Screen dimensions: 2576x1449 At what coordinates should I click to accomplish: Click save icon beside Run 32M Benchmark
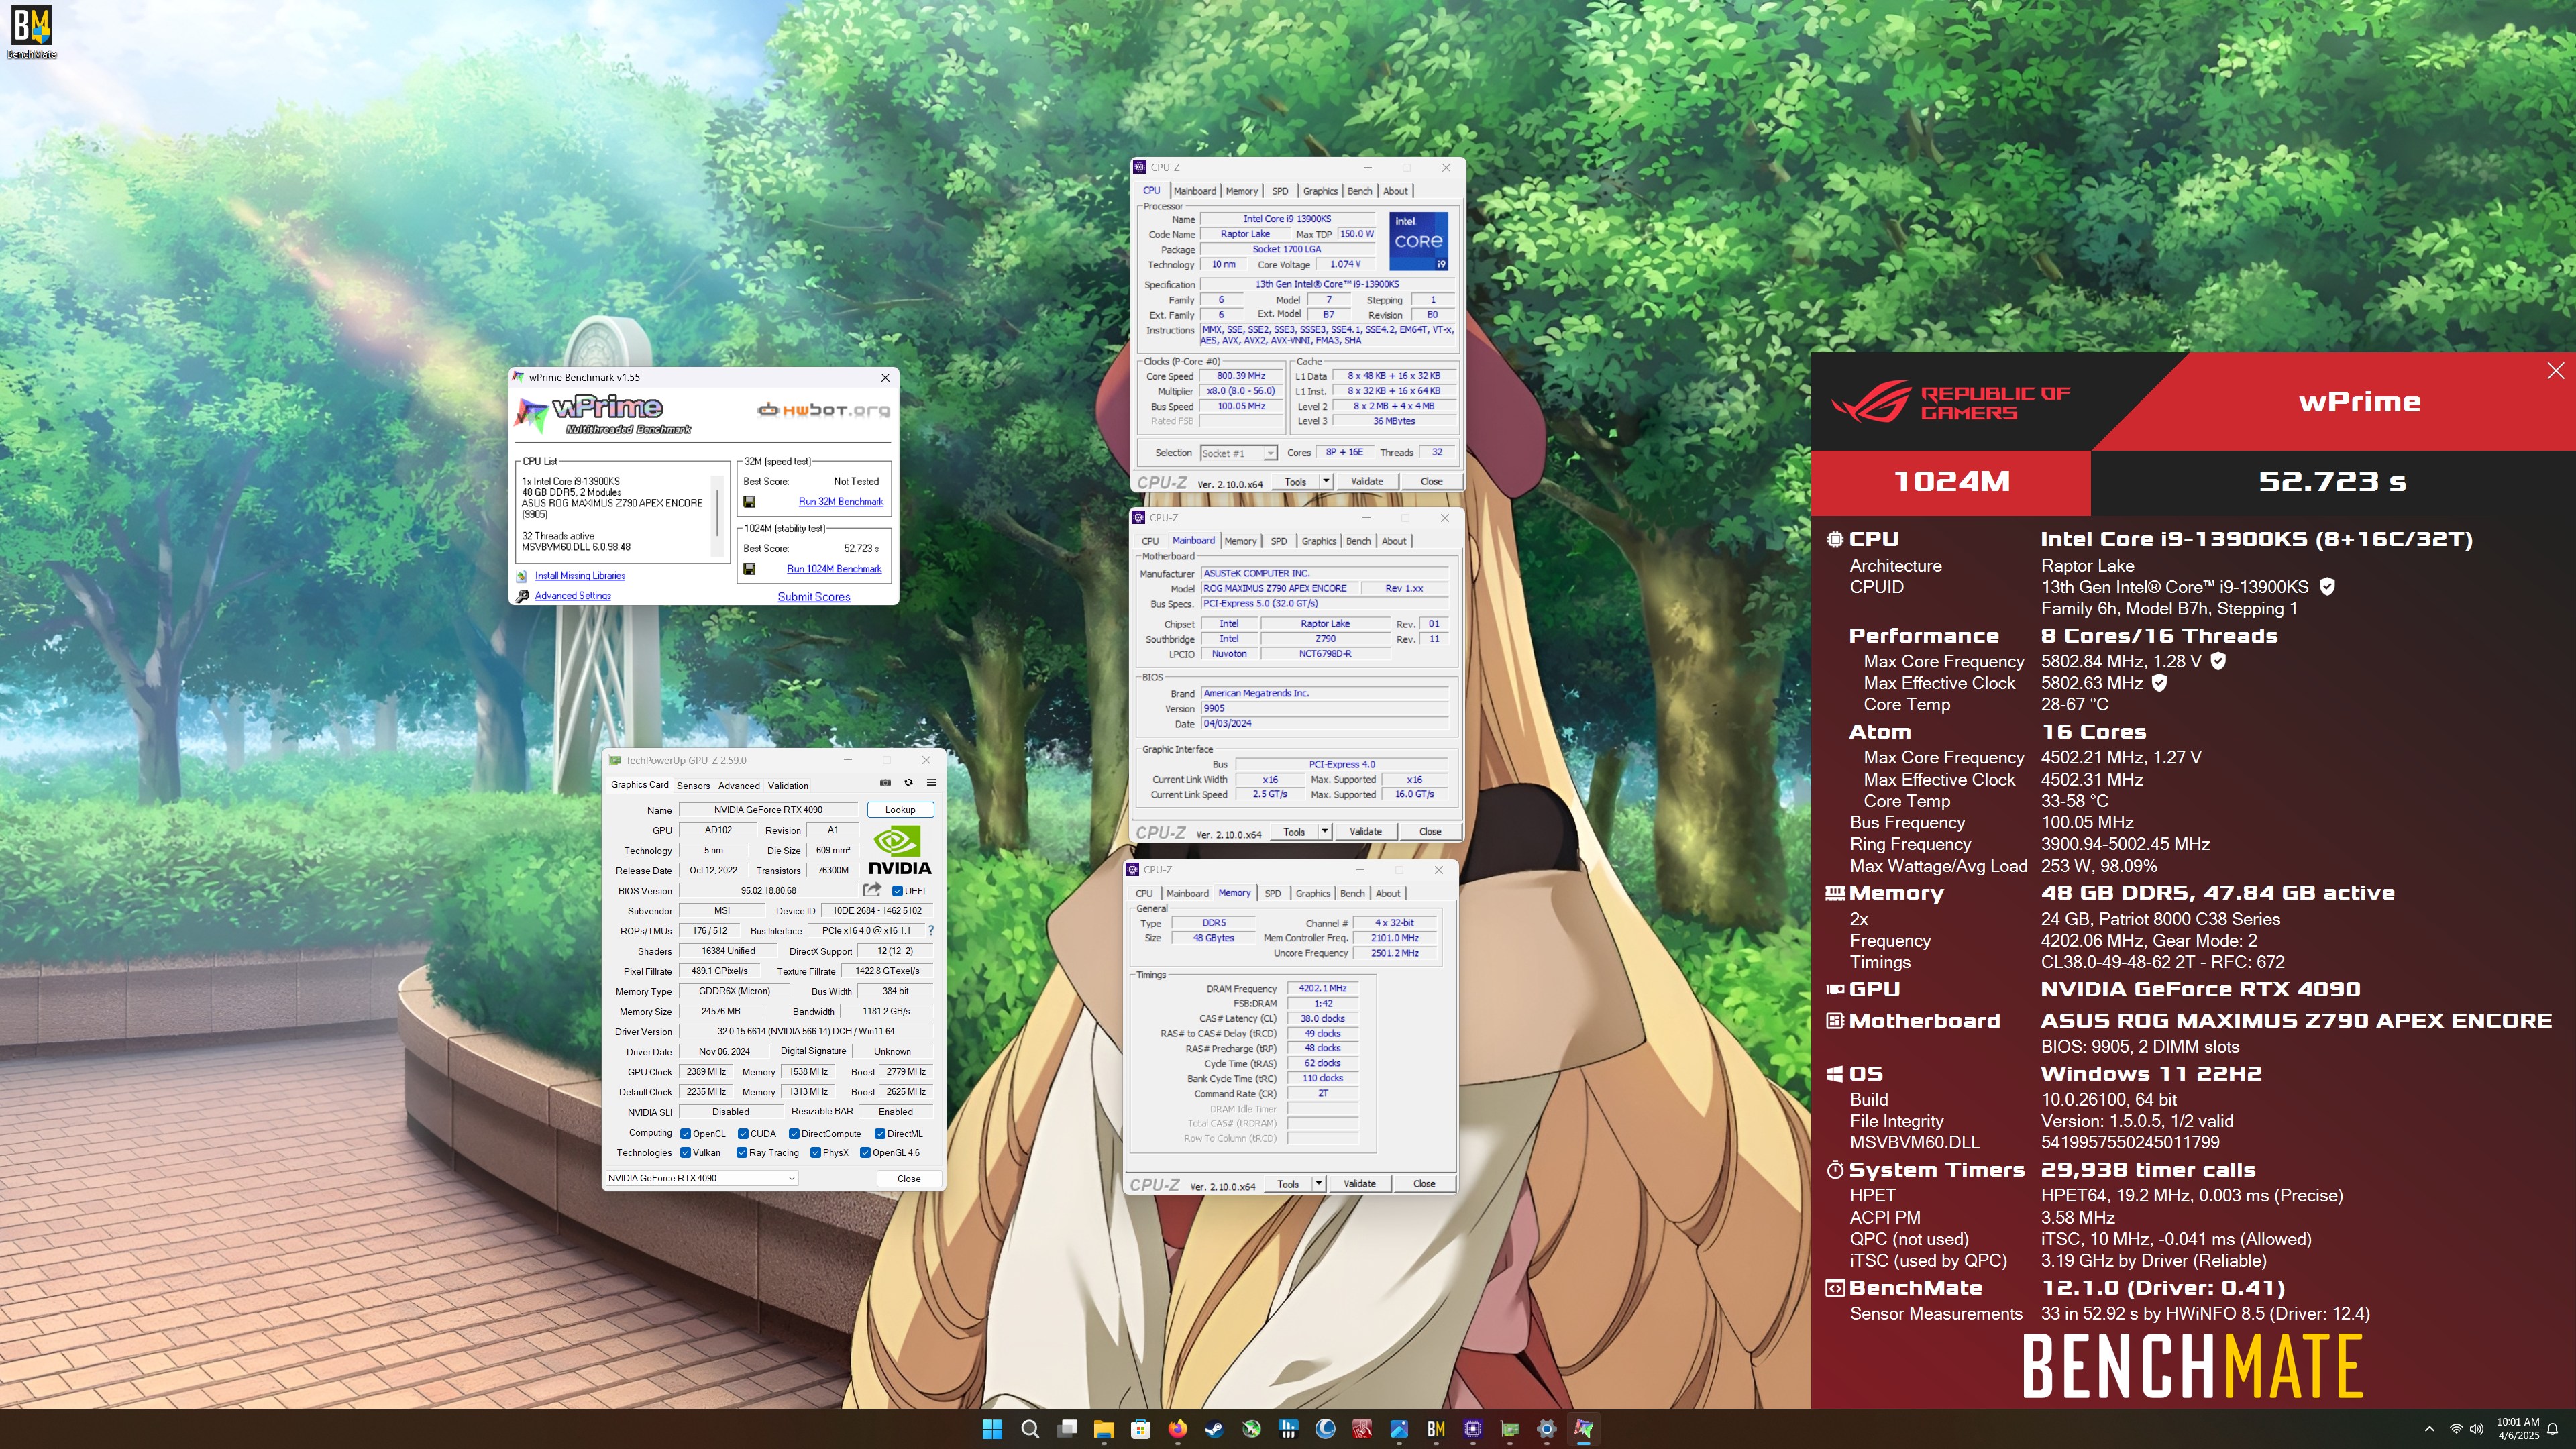(x=749, y=502)
